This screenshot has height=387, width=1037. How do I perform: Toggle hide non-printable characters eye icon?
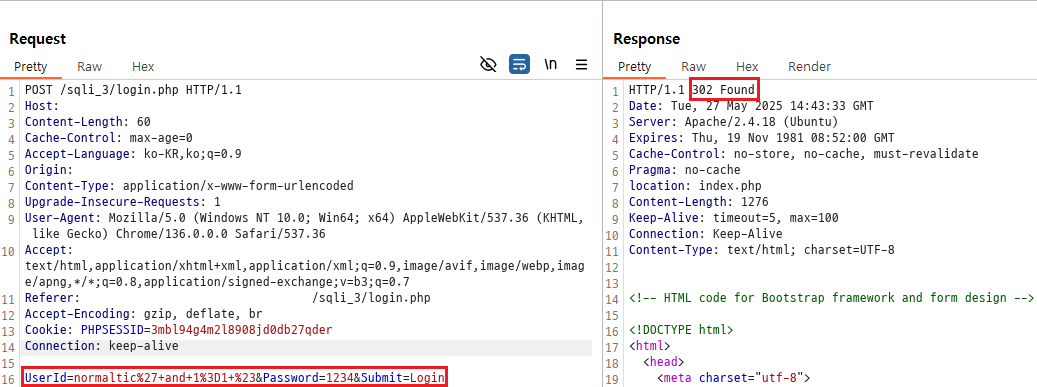click(488, 65)
